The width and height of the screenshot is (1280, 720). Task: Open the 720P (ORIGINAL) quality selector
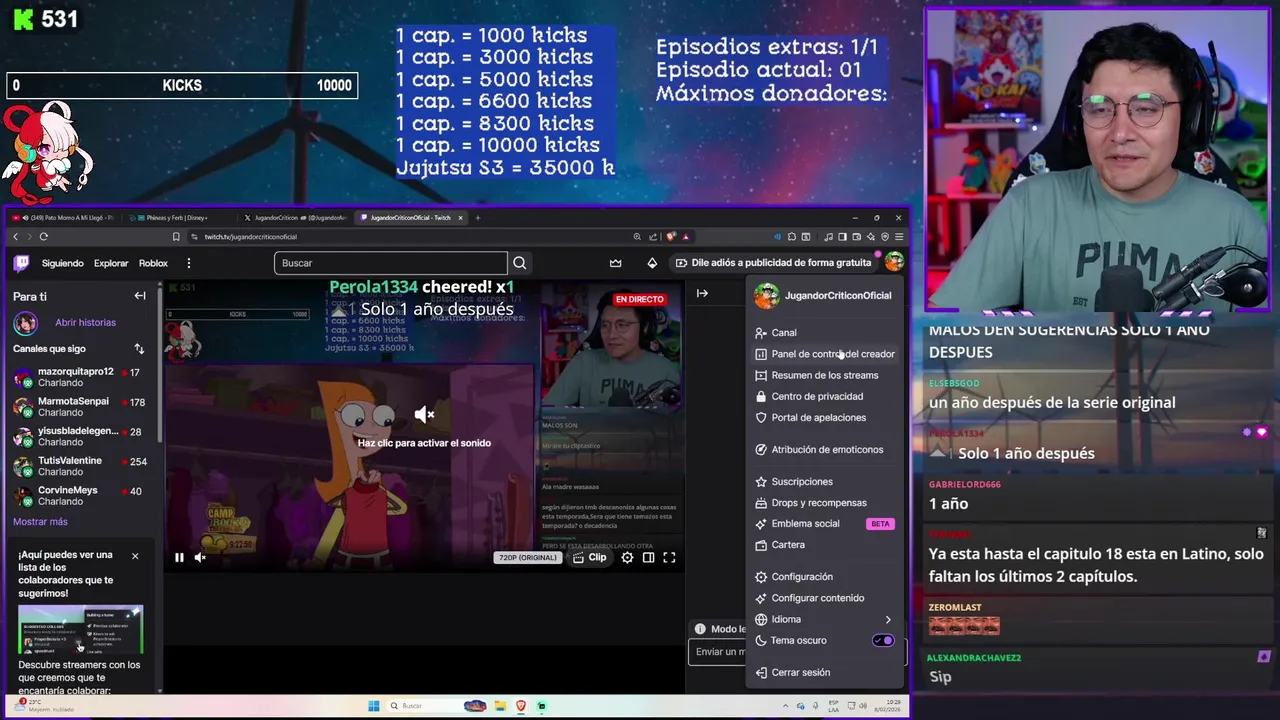[x=527, y=558]
